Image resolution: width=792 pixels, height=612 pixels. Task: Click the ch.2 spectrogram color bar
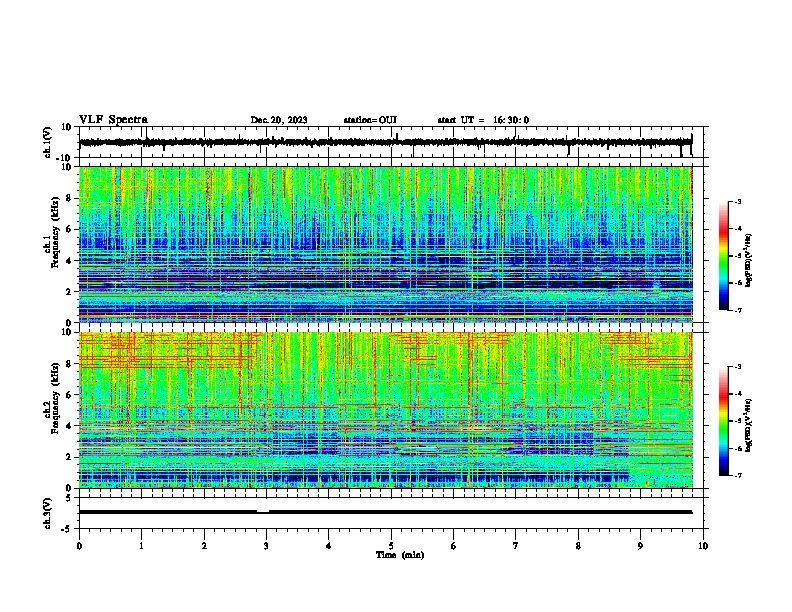[724, 421]
